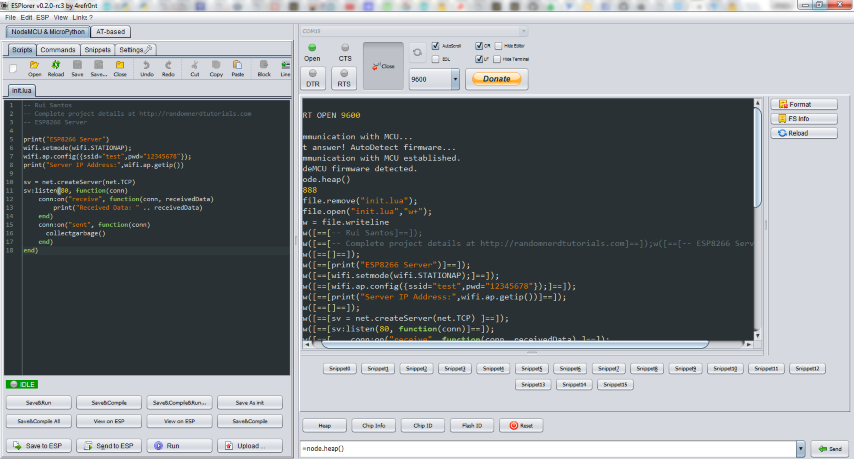This screenshot has height=459, width=854.
Task: Toggle the RTS line button
Action: (344, 78)
